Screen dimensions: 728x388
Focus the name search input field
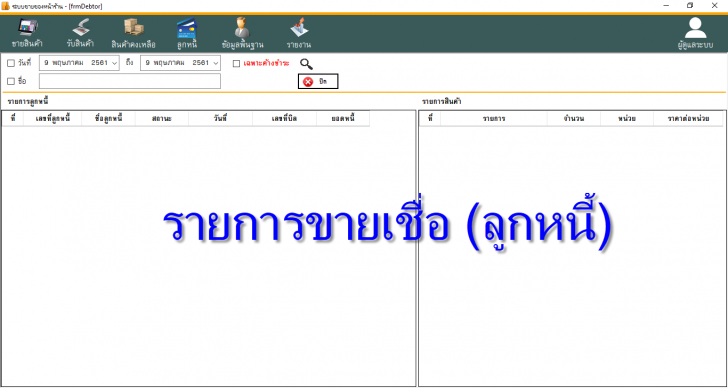pyautogui.click(x=130, y=81)
